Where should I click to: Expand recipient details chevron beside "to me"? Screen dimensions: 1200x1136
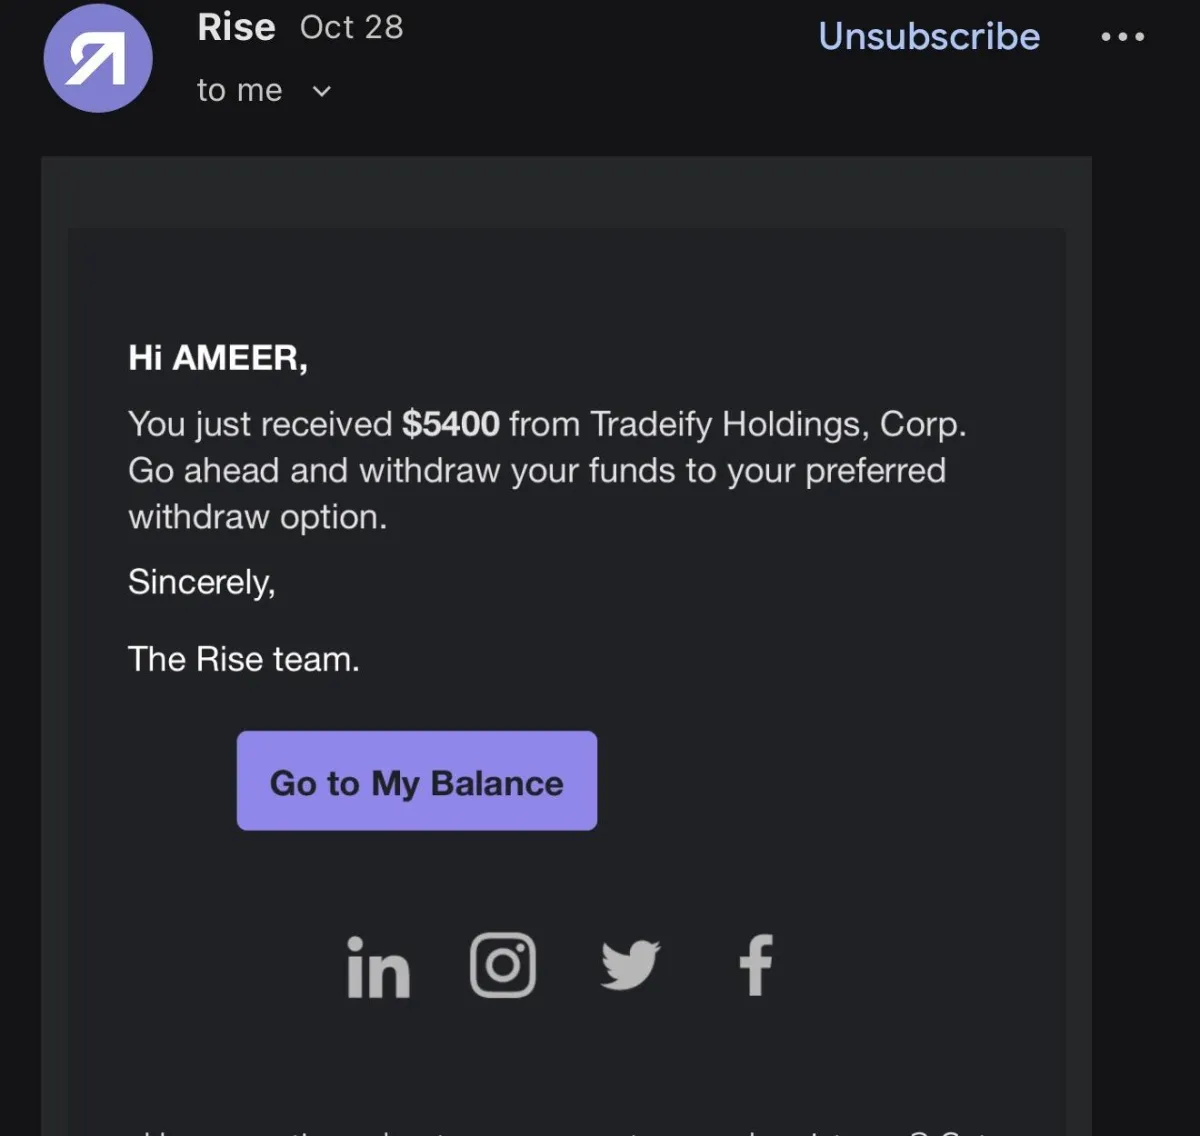click(x=321, y=91)
